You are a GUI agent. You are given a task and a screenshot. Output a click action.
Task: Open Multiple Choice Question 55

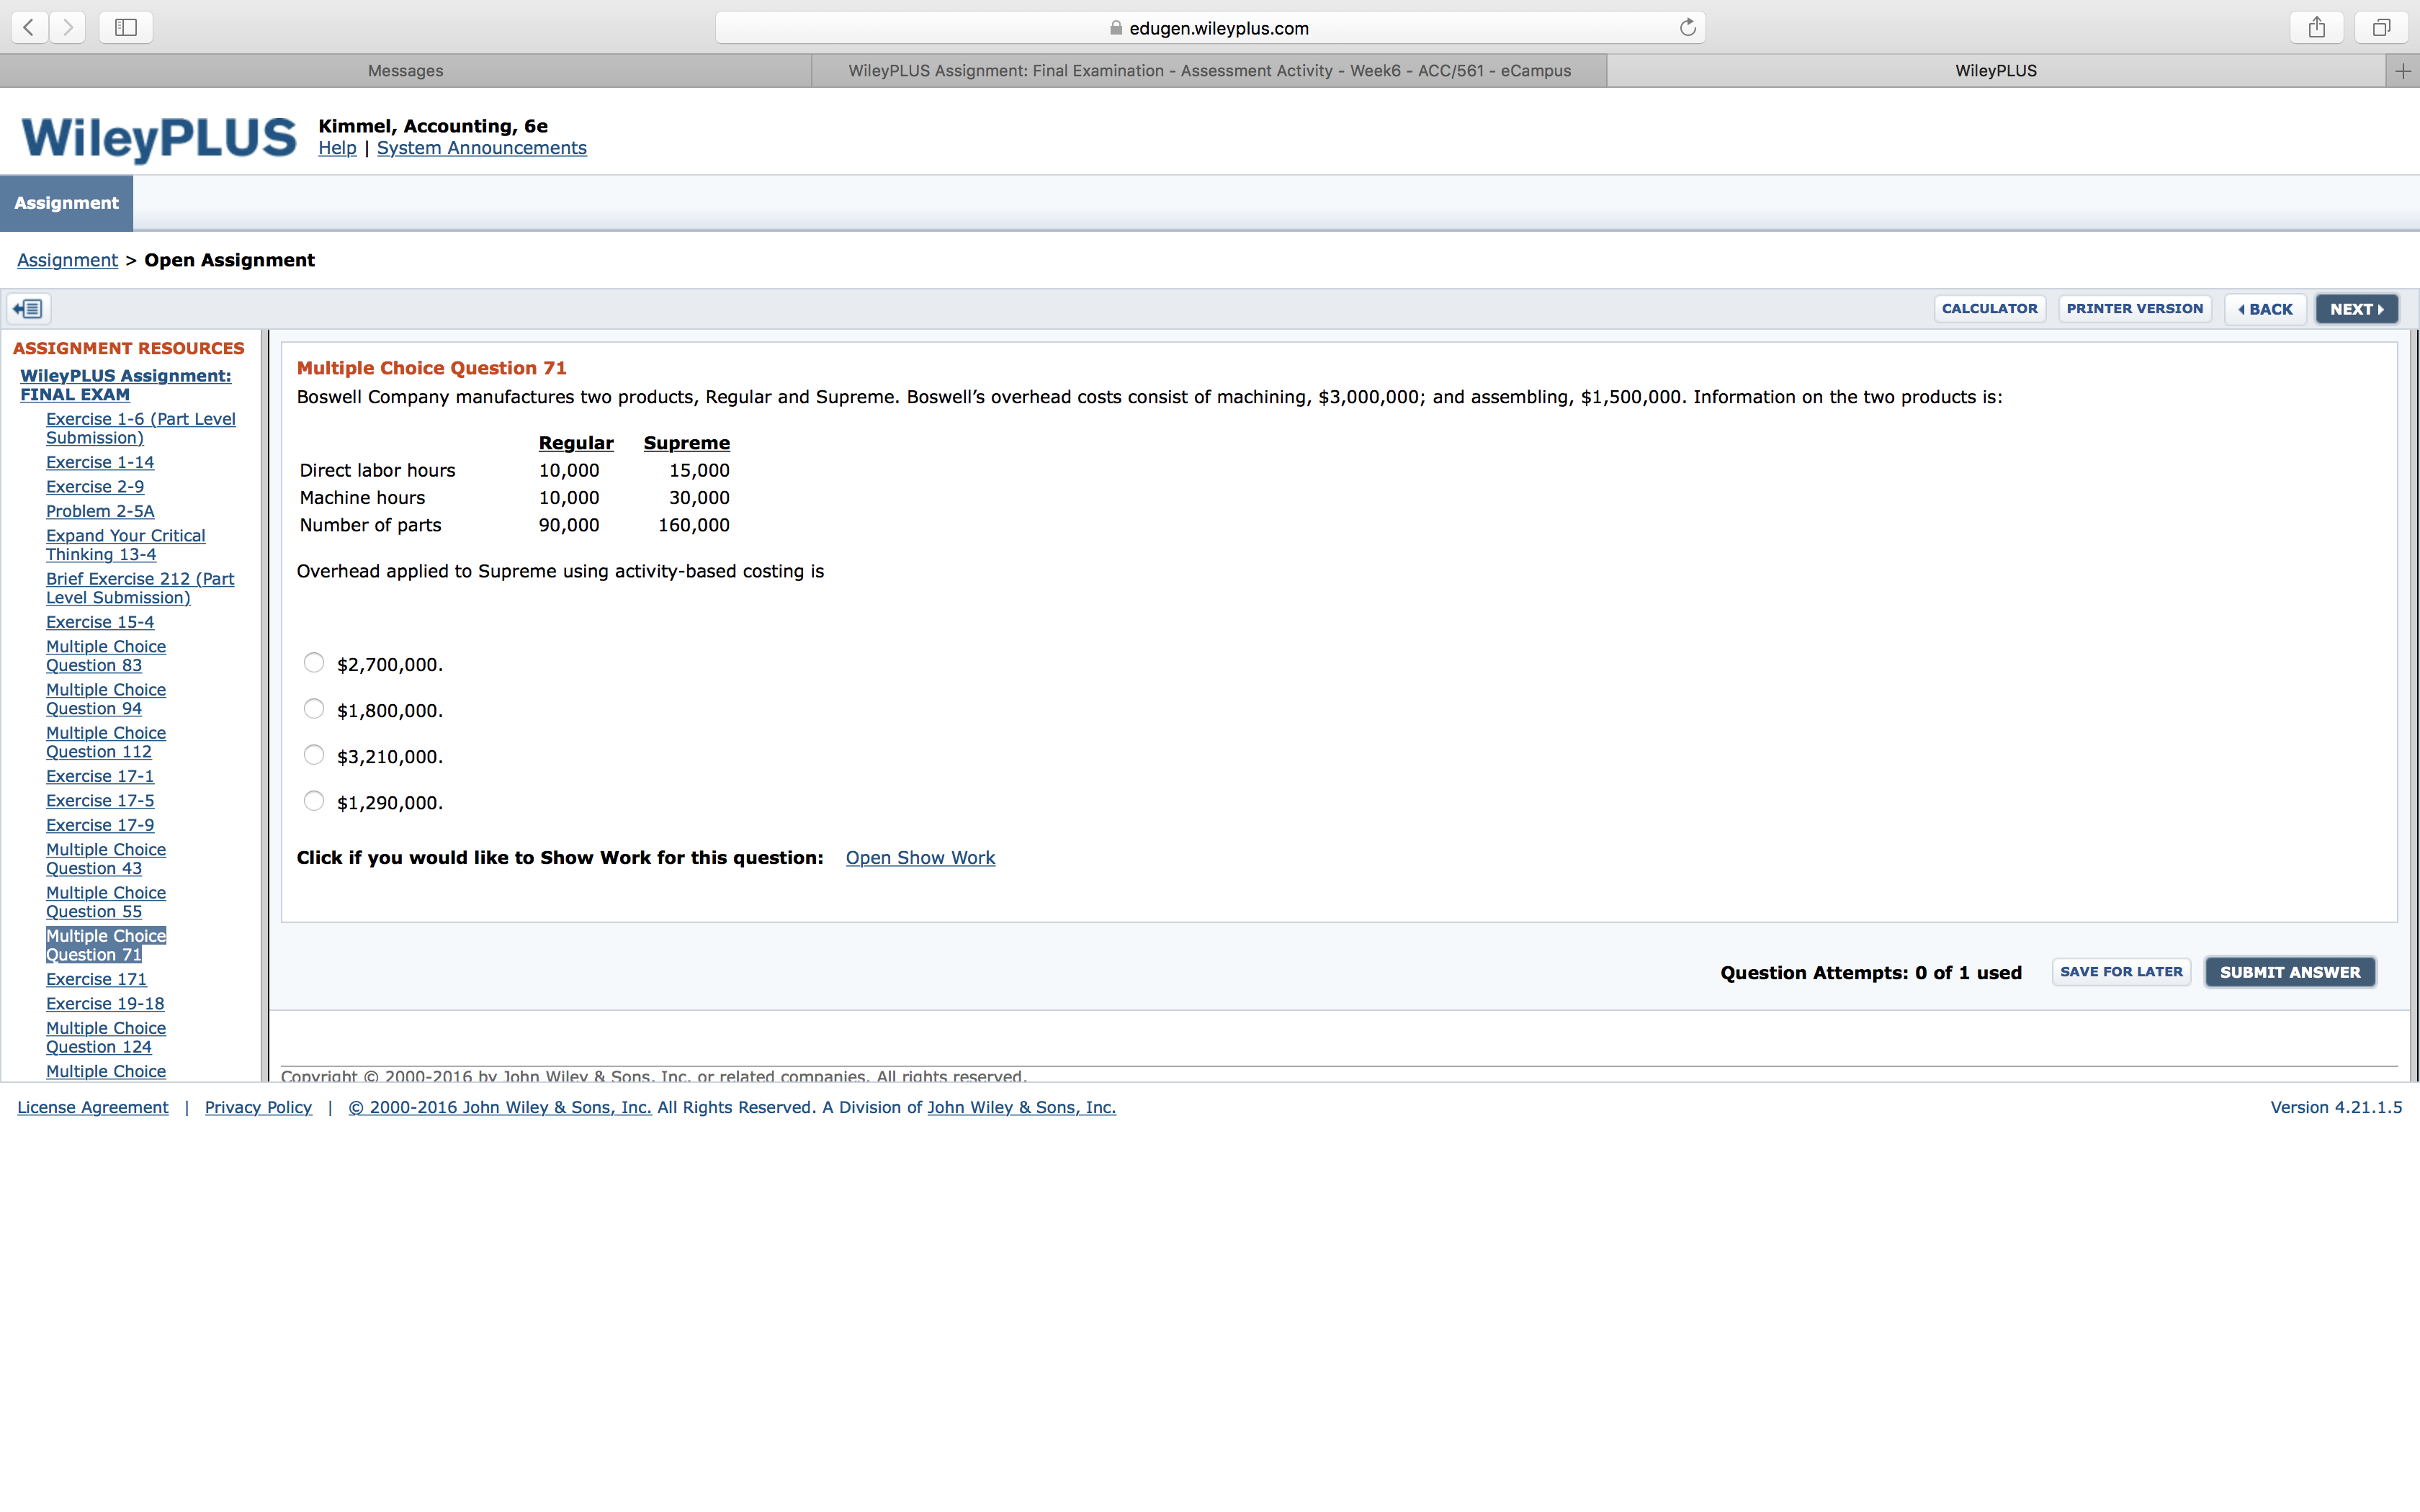(x=106, y=902)
